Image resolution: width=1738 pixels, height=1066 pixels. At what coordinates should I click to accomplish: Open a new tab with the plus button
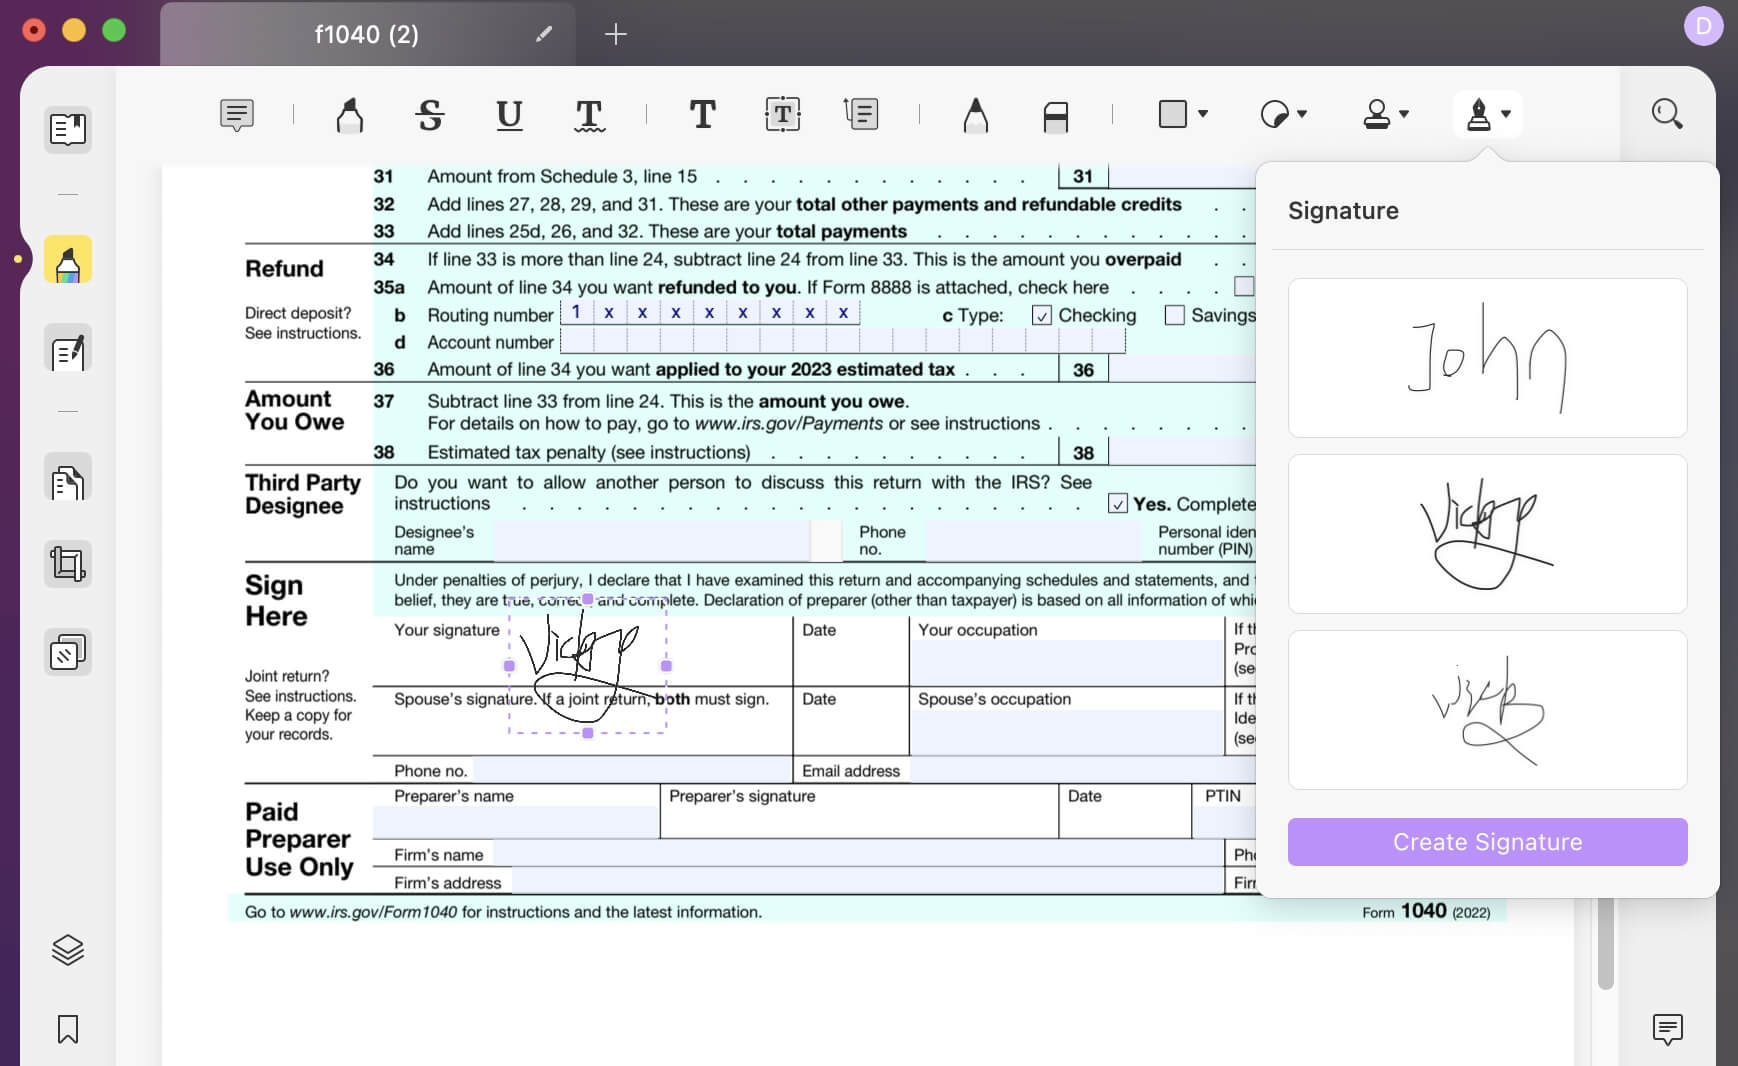pos(616,34)
